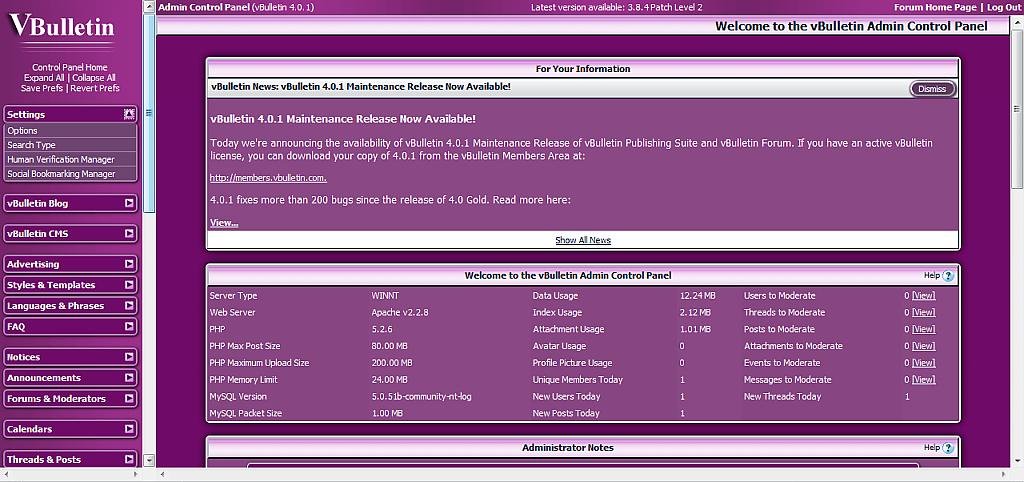This screenshot has width=1024, height=482.
Task: Open help icon for Administrator Notes
Action: pyautogui.click(x=948, y=448)
